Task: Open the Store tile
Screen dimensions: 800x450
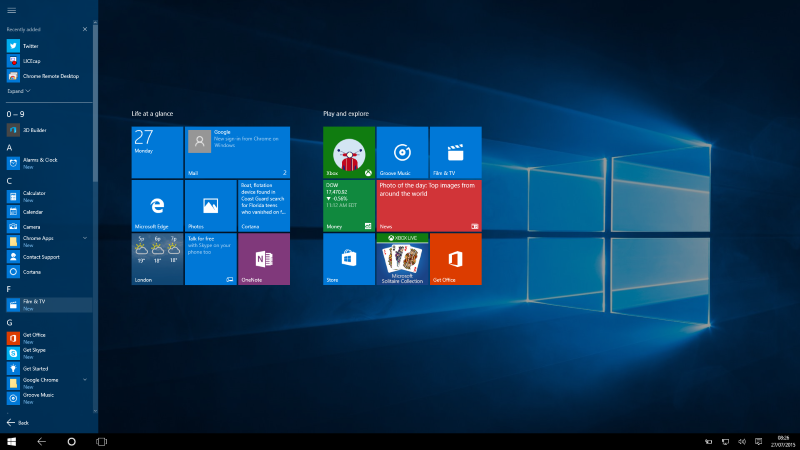Action: tap(349, 259)
